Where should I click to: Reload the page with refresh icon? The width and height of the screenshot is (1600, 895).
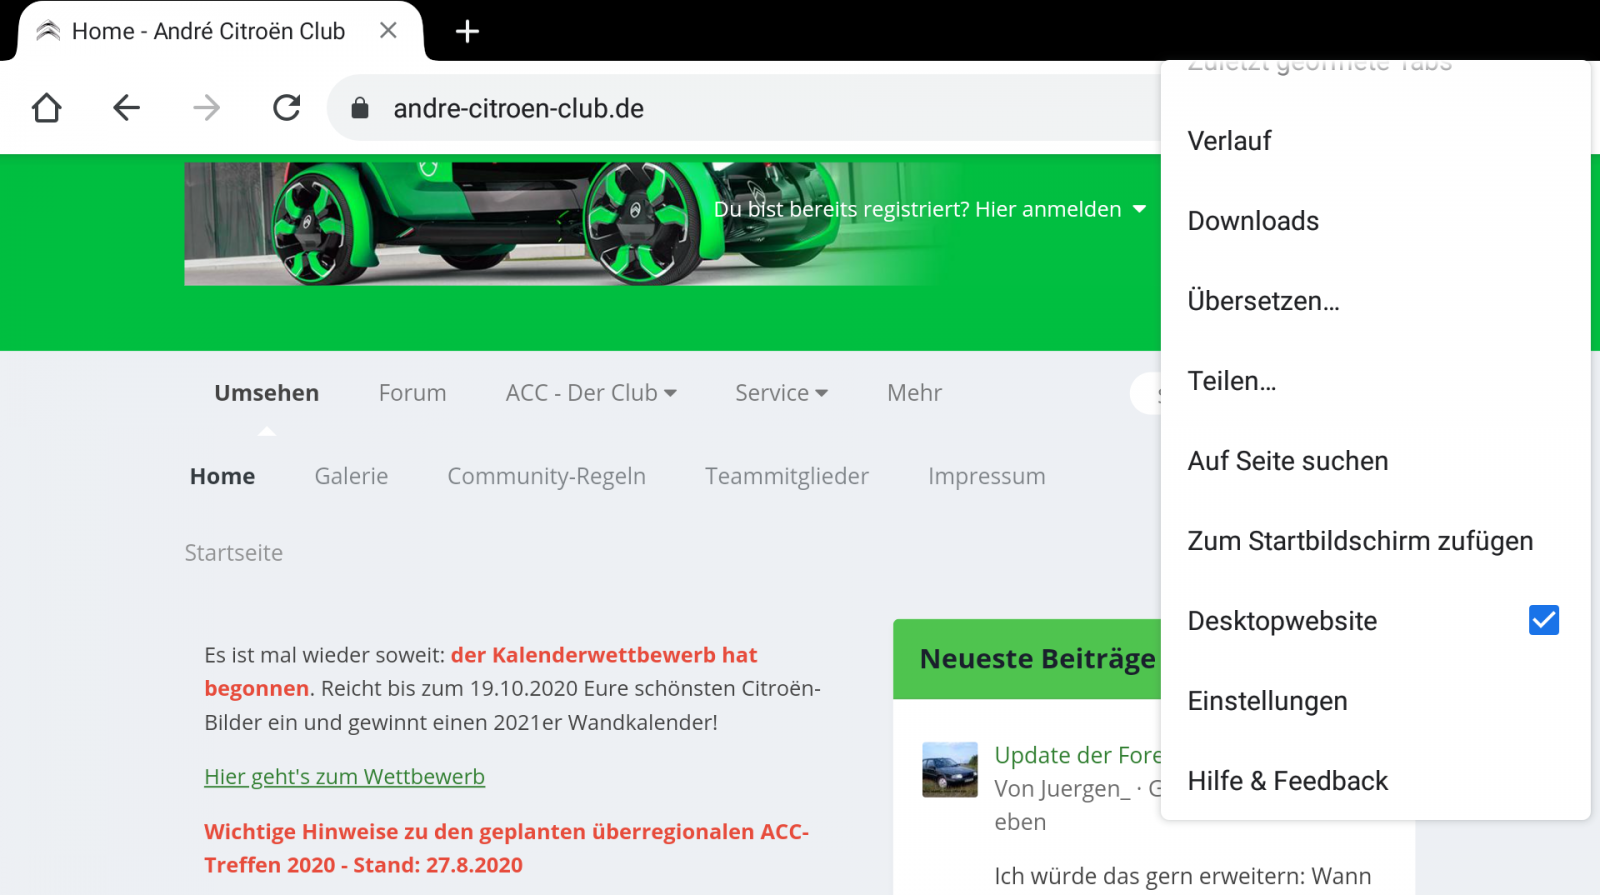click(287, 108)
